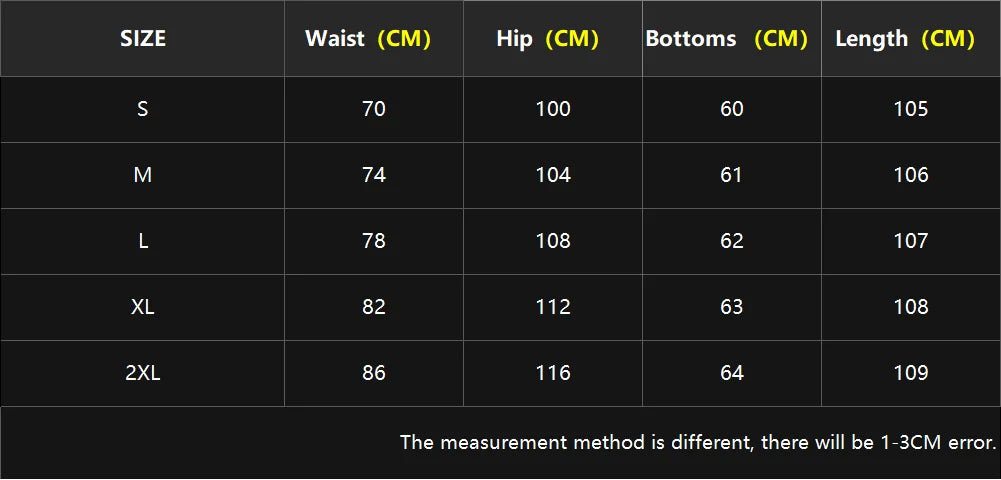This screenshot has height=480, width=1001.
Task: Select hip value 116 in 2XL row
Action: coord(553,373)
